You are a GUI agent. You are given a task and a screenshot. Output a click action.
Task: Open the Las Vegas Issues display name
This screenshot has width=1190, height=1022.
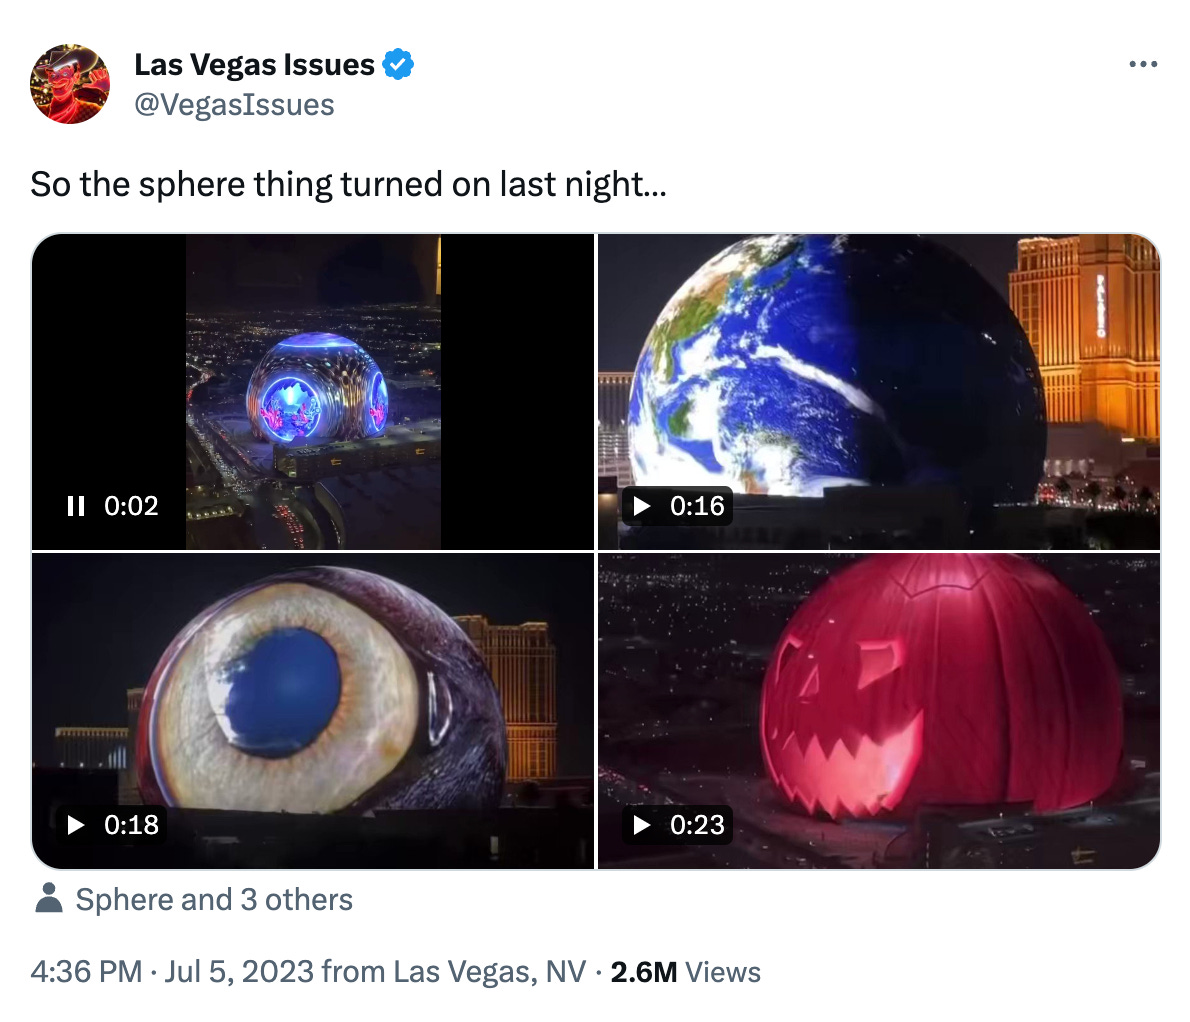pyautogui.click(x=254, y=65)
